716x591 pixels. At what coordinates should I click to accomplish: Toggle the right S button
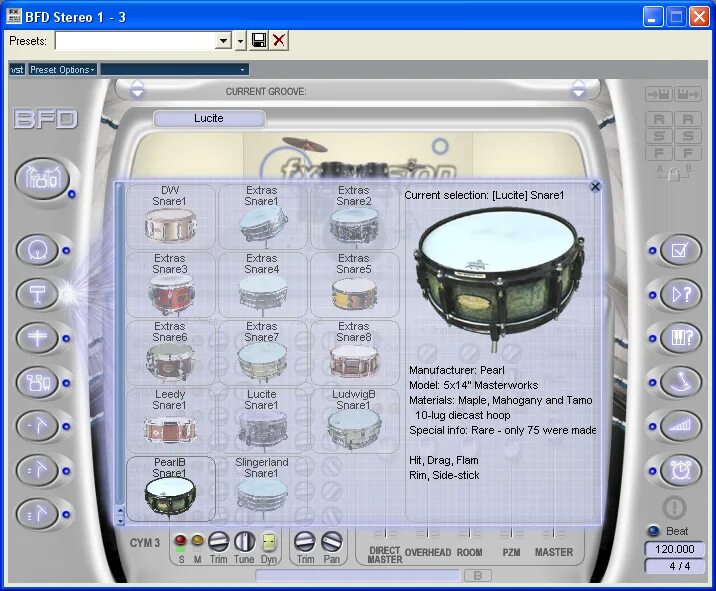pos(688,136)
